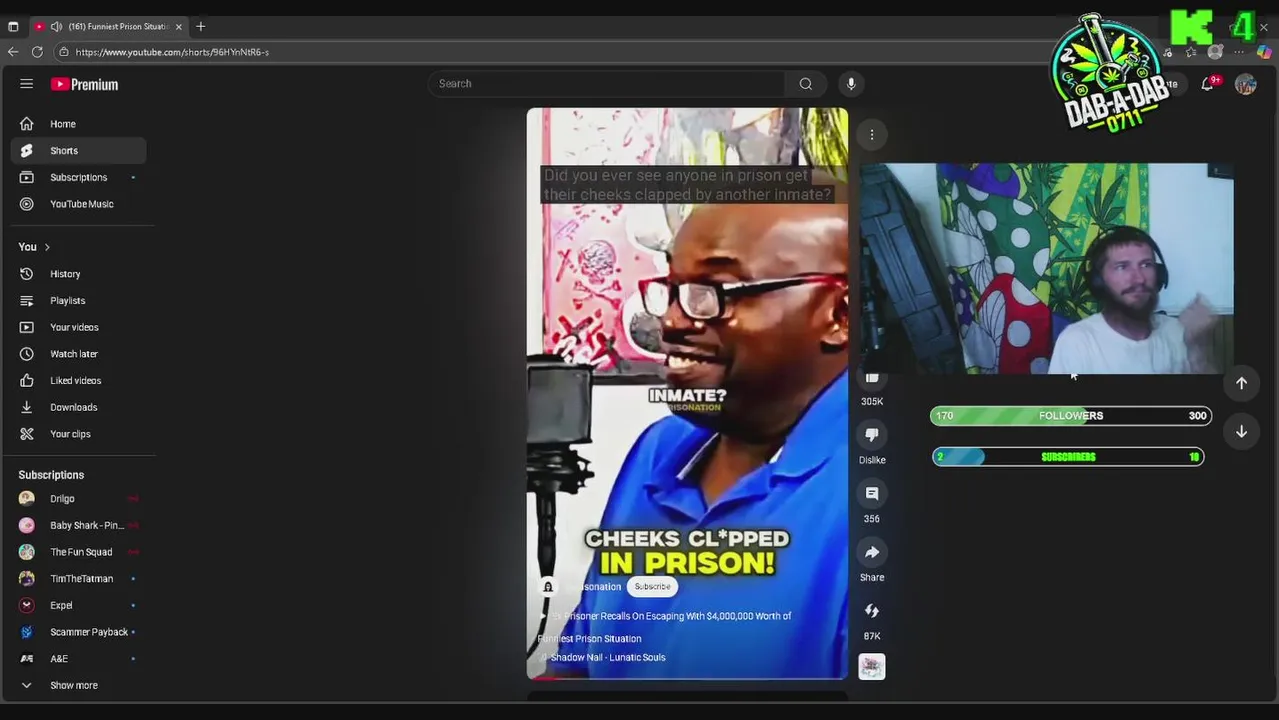The width and height of the screenshot is (1279, 720).
Task: Open the sound thumbnail below Remix
Action: tap(872, 667)
